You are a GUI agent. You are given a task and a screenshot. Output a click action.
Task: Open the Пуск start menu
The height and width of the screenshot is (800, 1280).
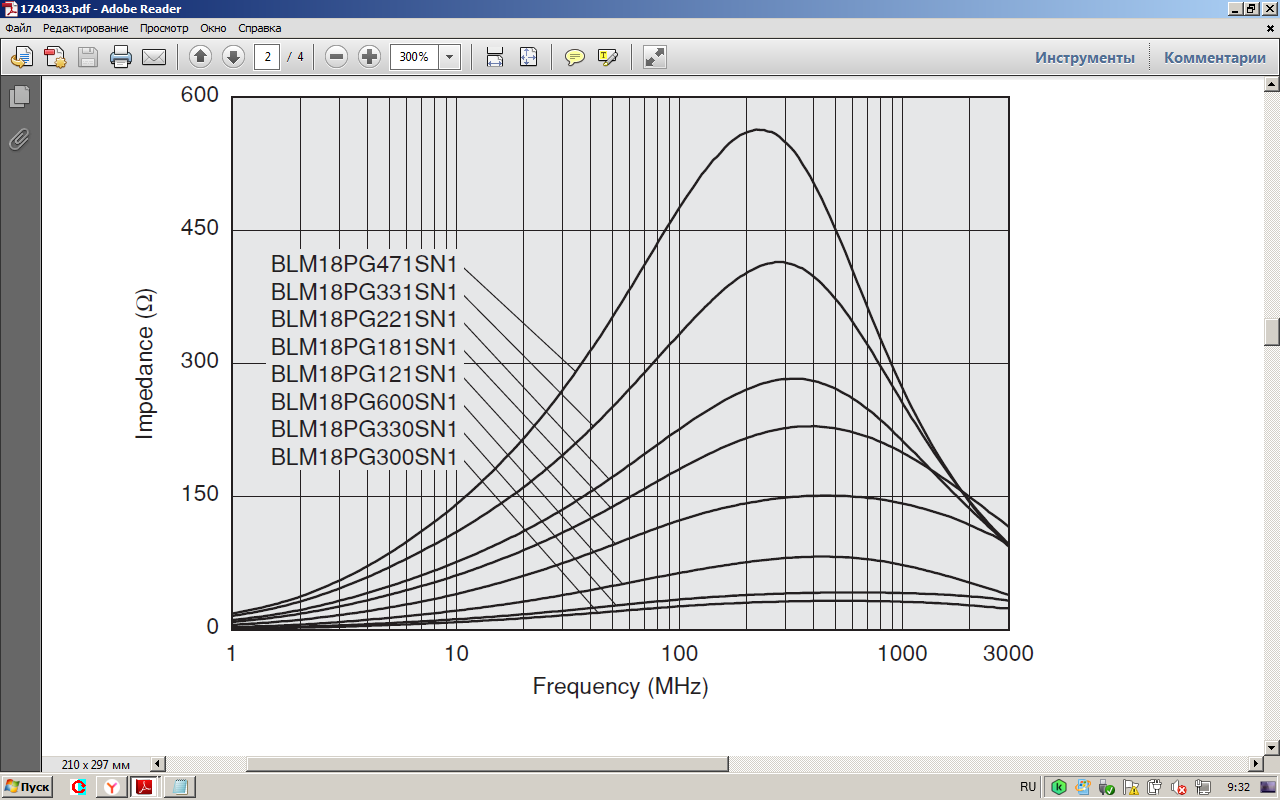coord(28,787)
